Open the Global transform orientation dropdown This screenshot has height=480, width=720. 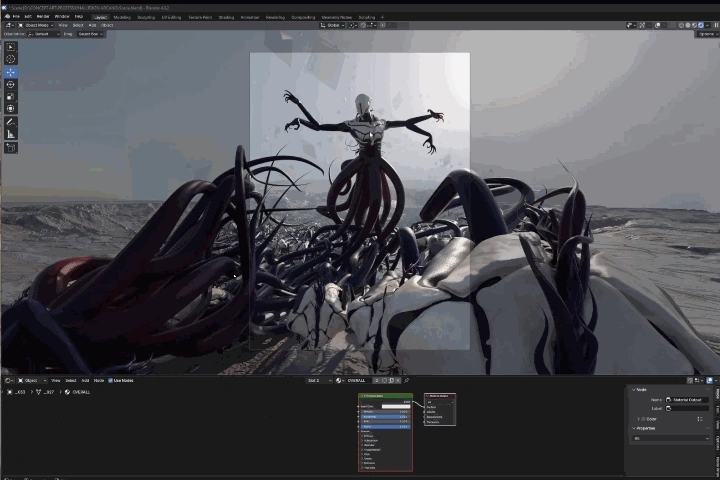point(332,25)
